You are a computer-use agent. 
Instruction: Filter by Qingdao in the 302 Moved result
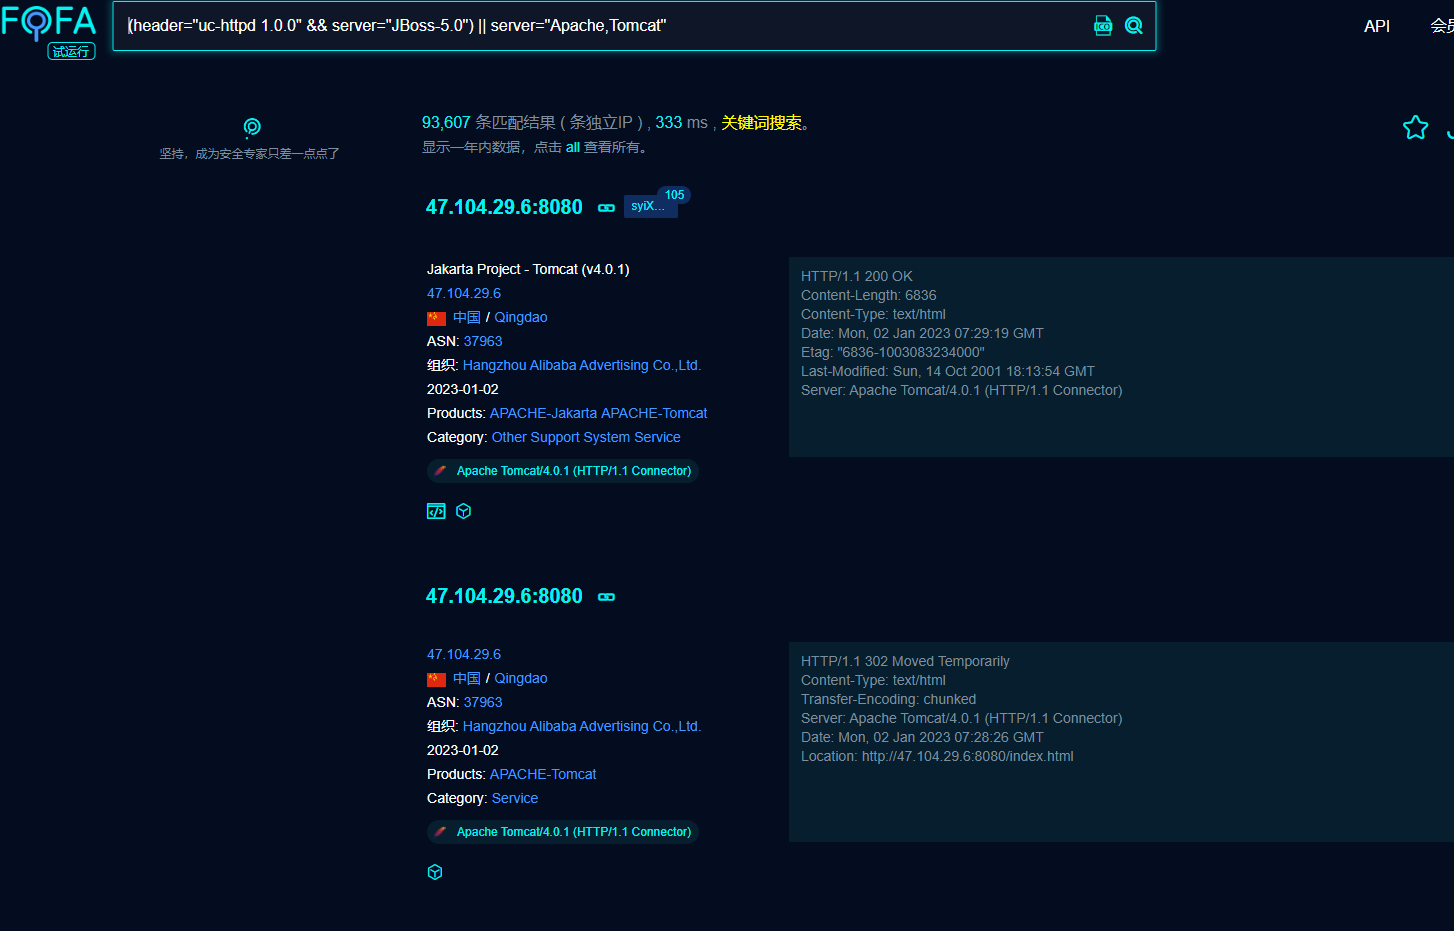(521, 678)
